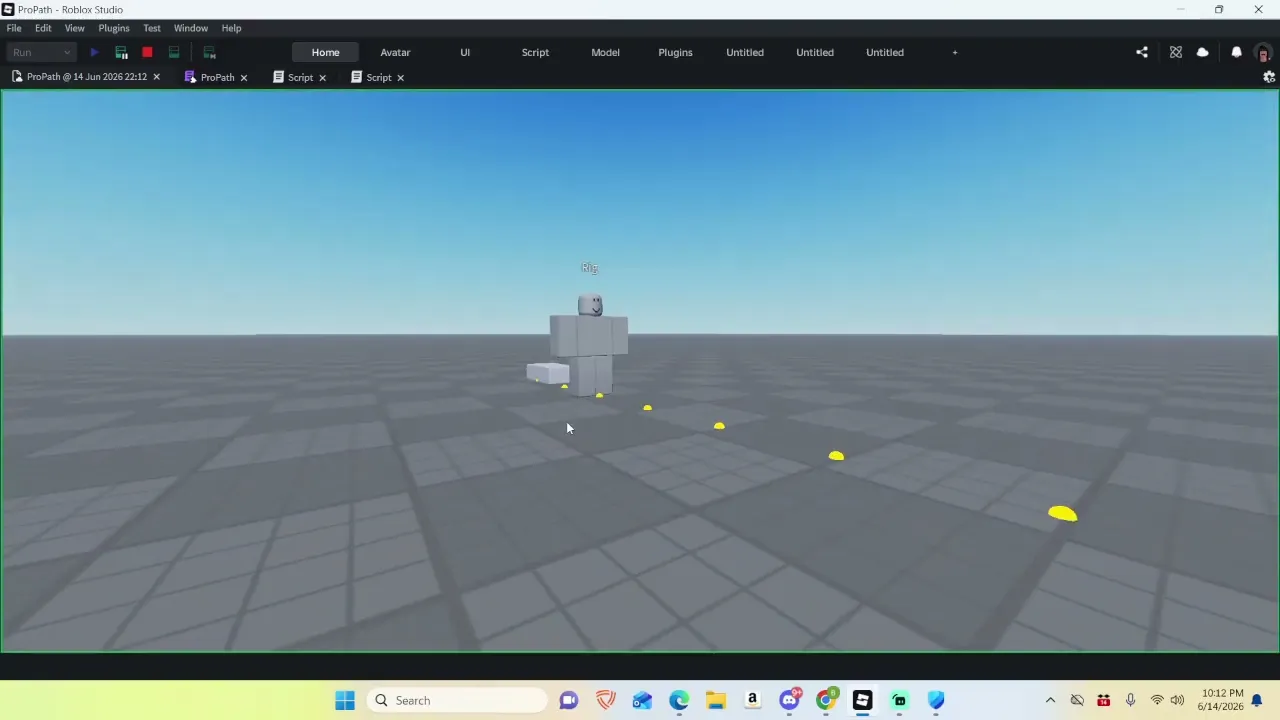Open the blue shield app on taskbar

point(936,700)
